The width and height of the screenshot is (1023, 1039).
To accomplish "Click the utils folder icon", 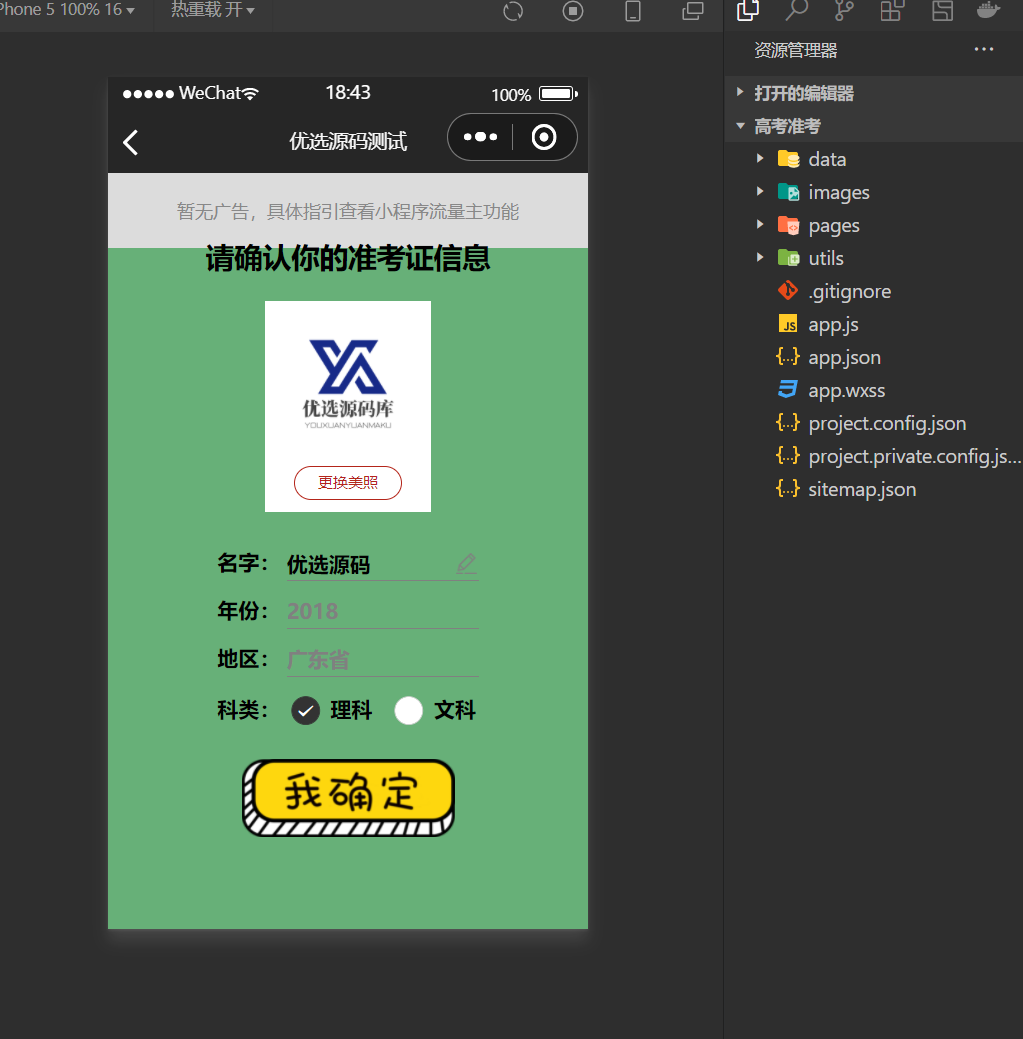I will [788, 258].
